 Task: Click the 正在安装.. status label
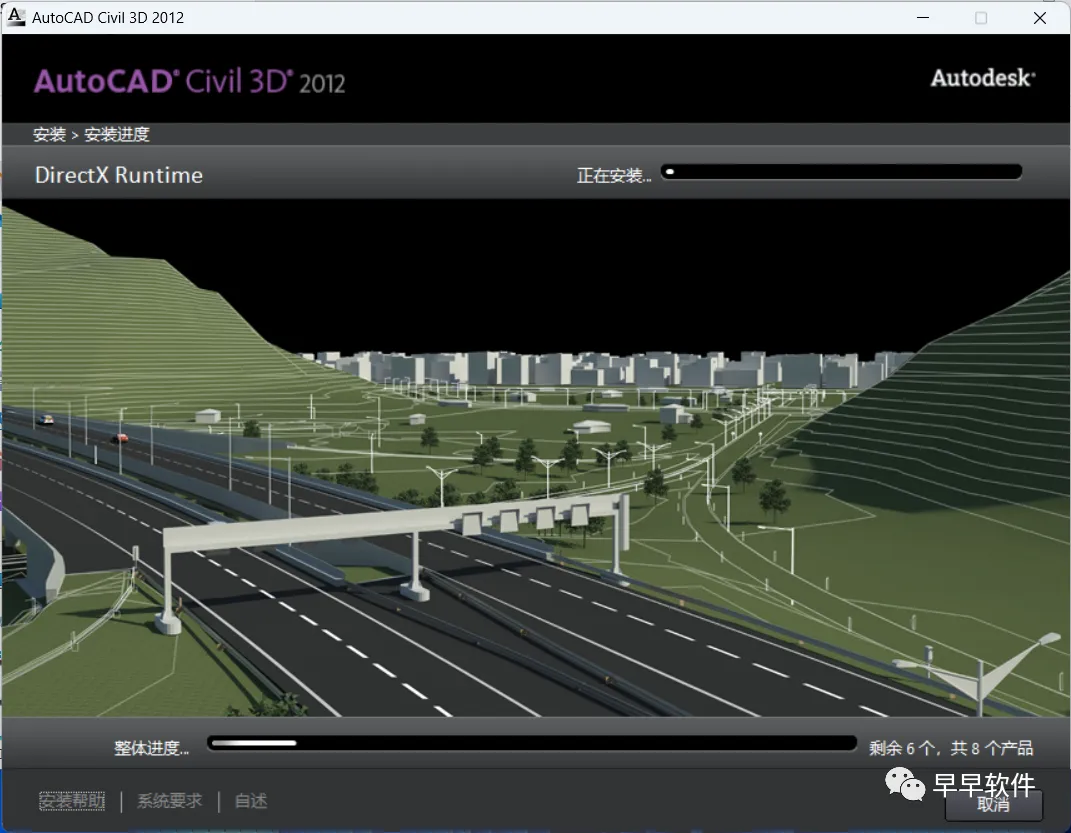pyautogui.click(x=614, y=175)
